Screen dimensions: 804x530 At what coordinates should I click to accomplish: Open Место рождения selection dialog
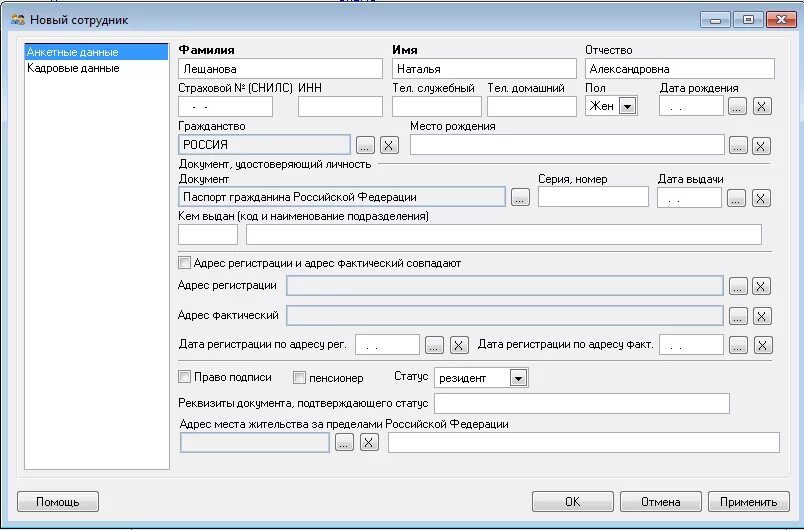point(737,146)
